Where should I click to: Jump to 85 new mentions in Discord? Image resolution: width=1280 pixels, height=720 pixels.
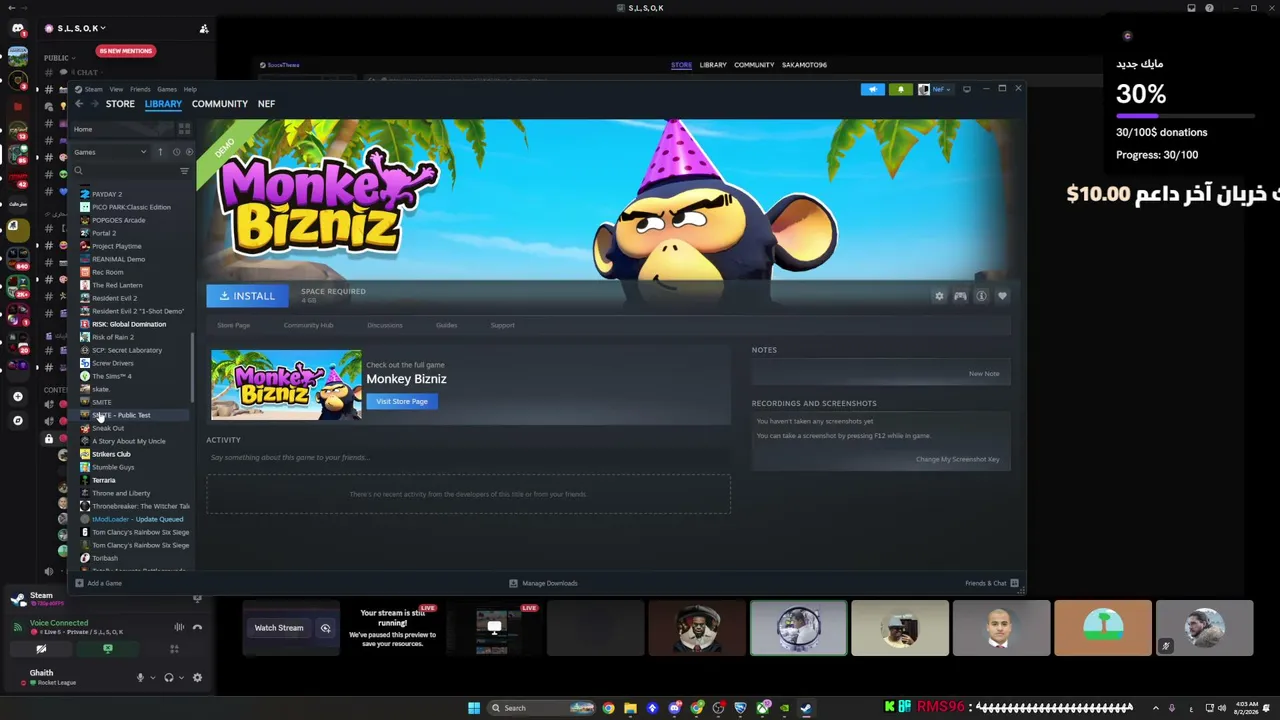coord(125,51)
